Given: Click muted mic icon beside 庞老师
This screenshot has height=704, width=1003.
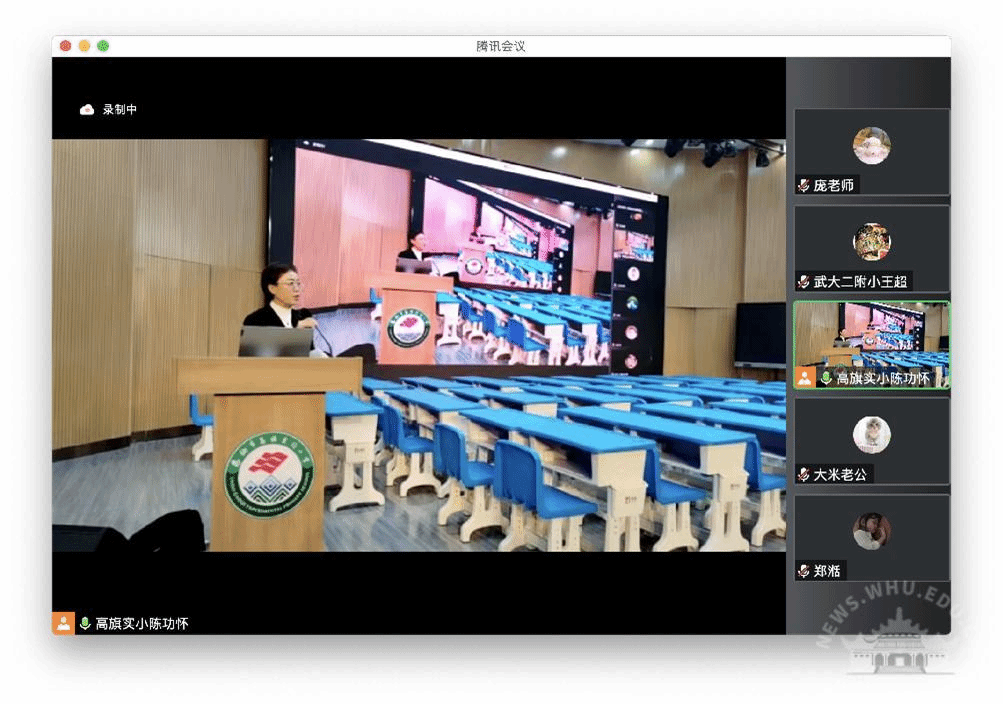Looking at the screenshot, I should (x=804, y=186).
